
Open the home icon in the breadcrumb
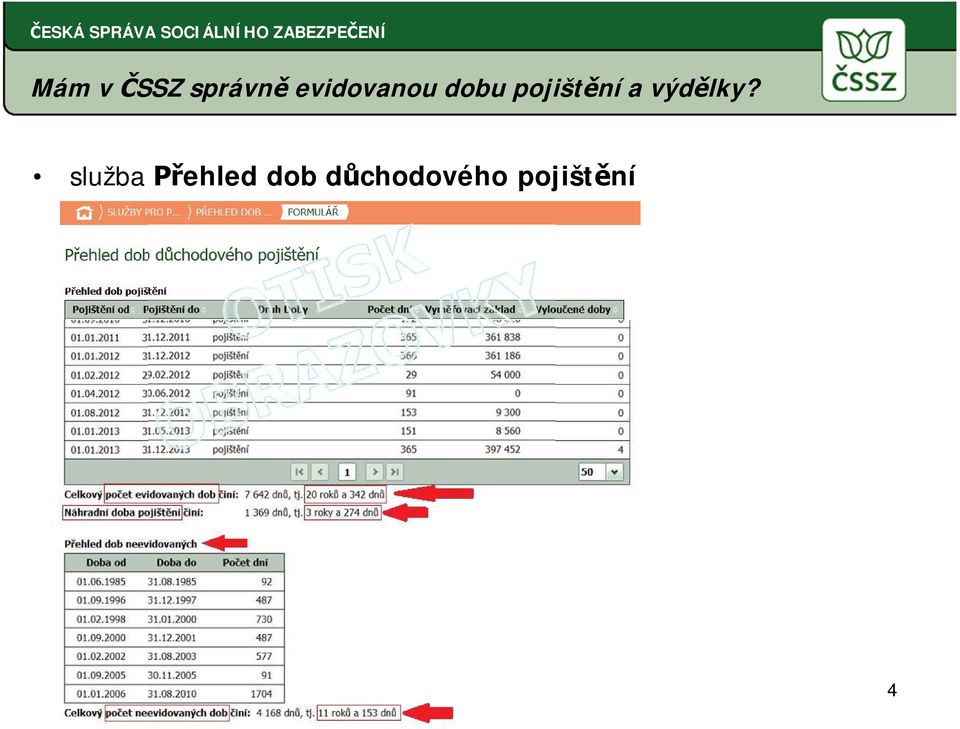pos(84,212)
